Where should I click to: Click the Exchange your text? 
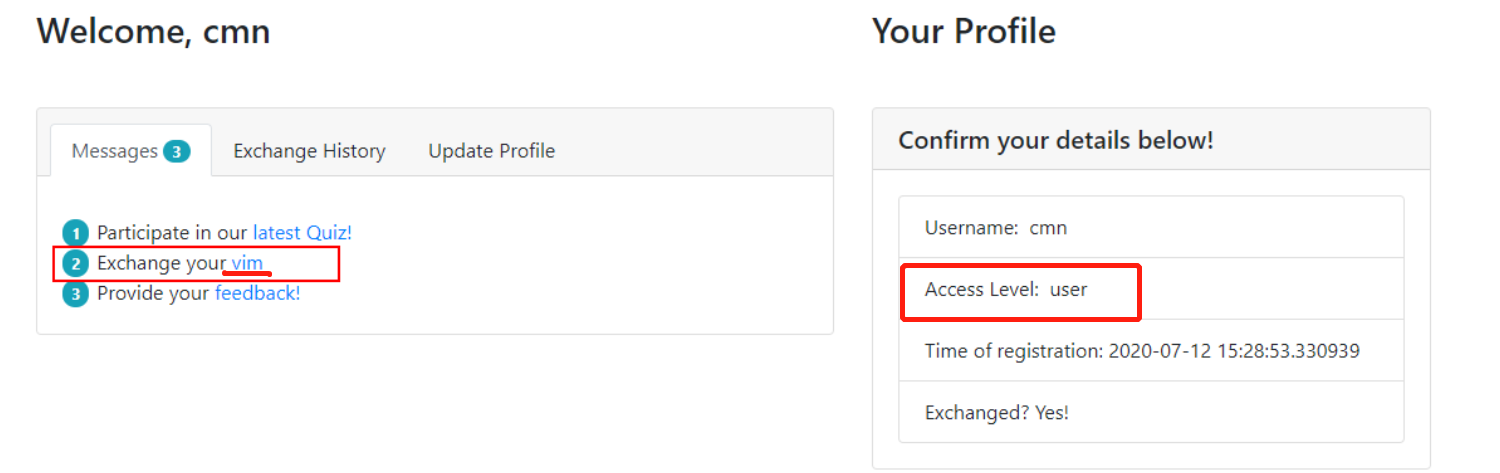click(161, 264)
